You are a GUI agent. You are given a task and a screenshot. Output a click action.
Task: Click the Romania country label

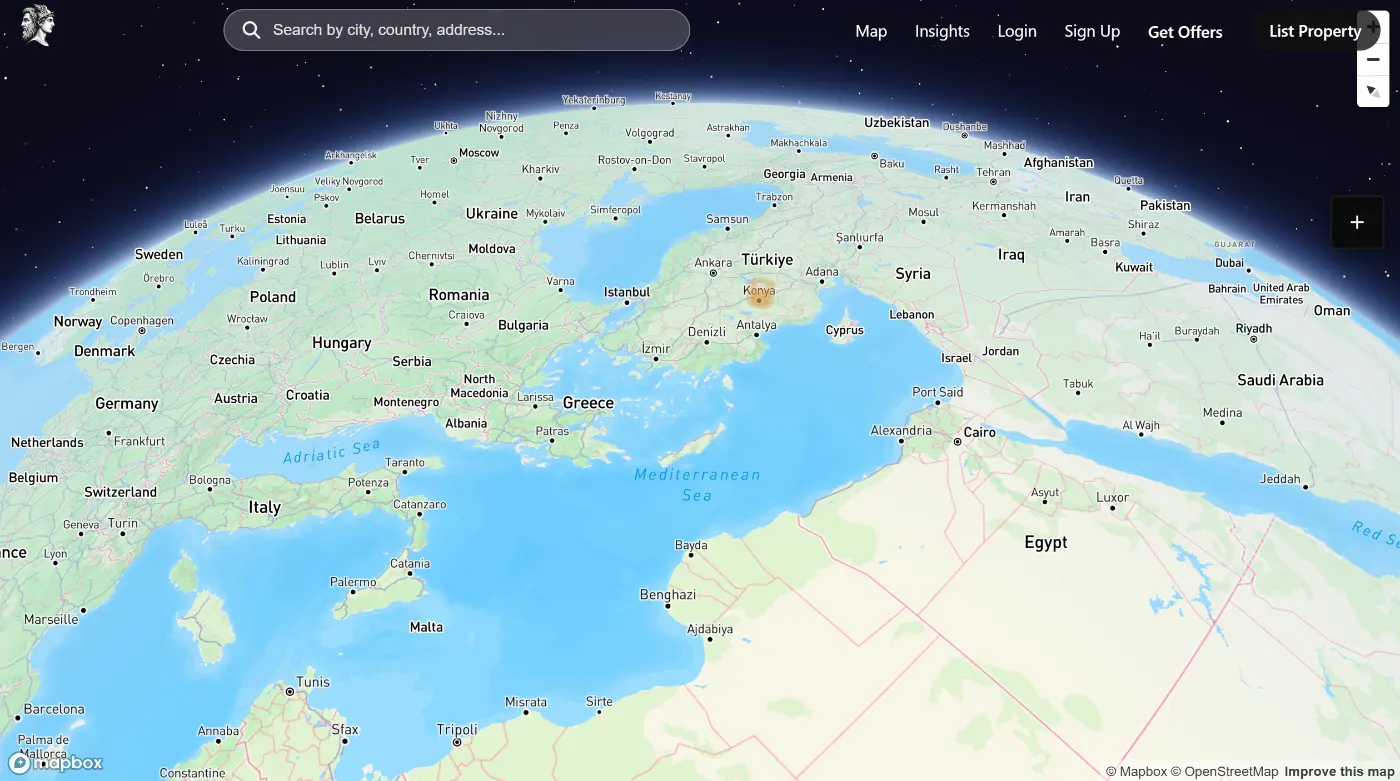459,295
